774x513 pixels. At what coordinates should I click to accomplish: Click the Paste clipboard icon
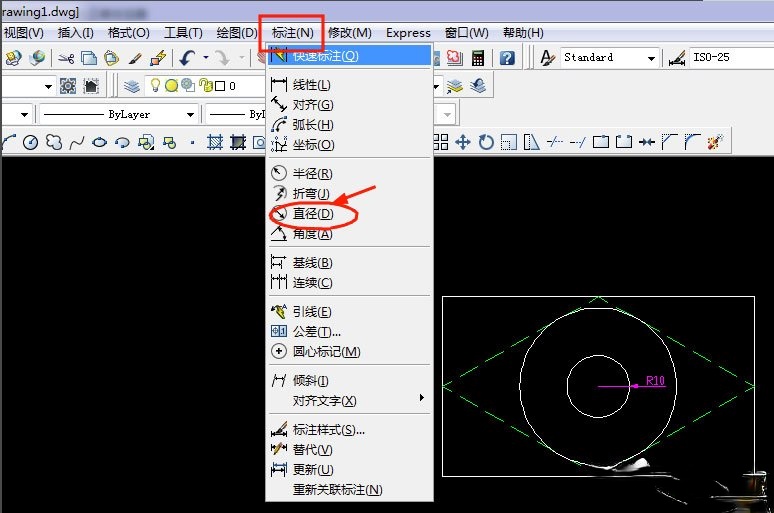pyautogui.click(x=112, y=58)
